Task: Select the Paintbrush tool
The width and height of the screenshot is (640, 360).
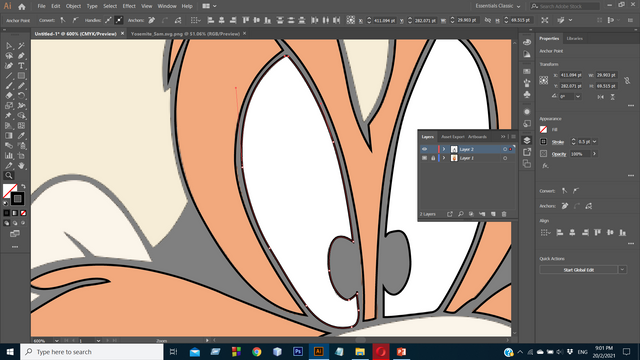Action: tap(9, 86)
